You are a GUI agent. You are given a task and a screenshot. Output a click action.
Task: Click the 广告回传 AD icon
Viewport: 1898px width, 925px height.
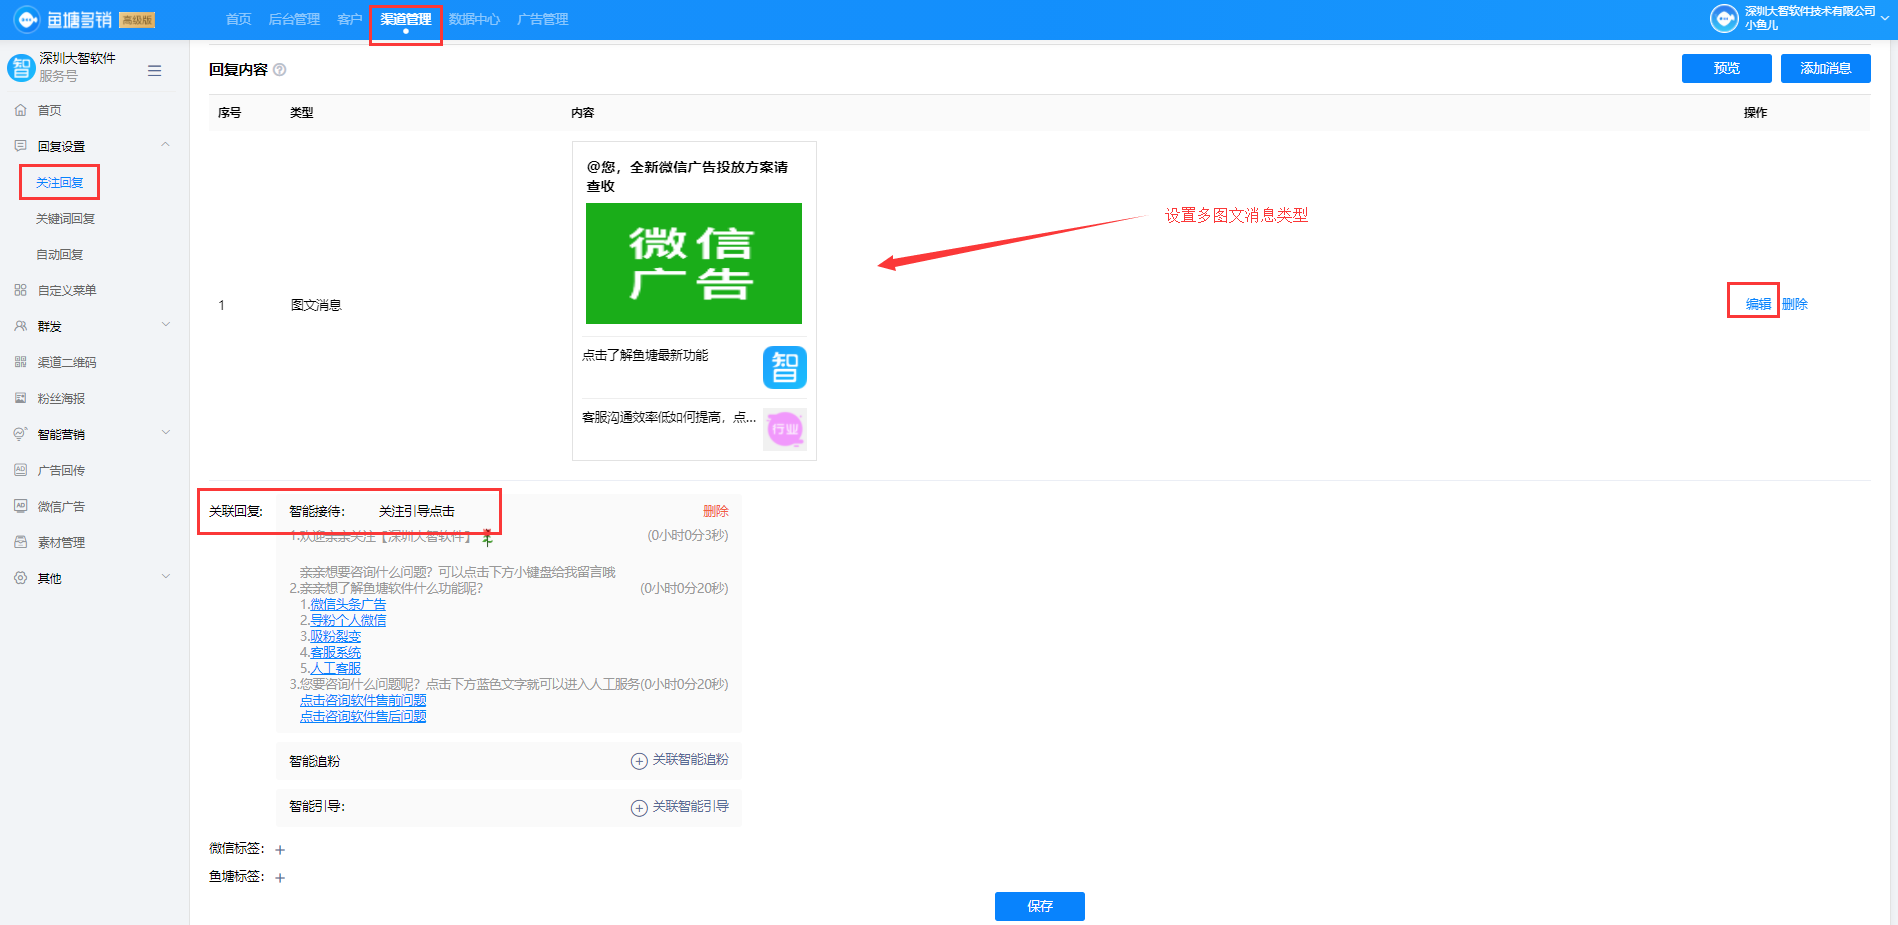pyautogui.click(x=20, y=470)
